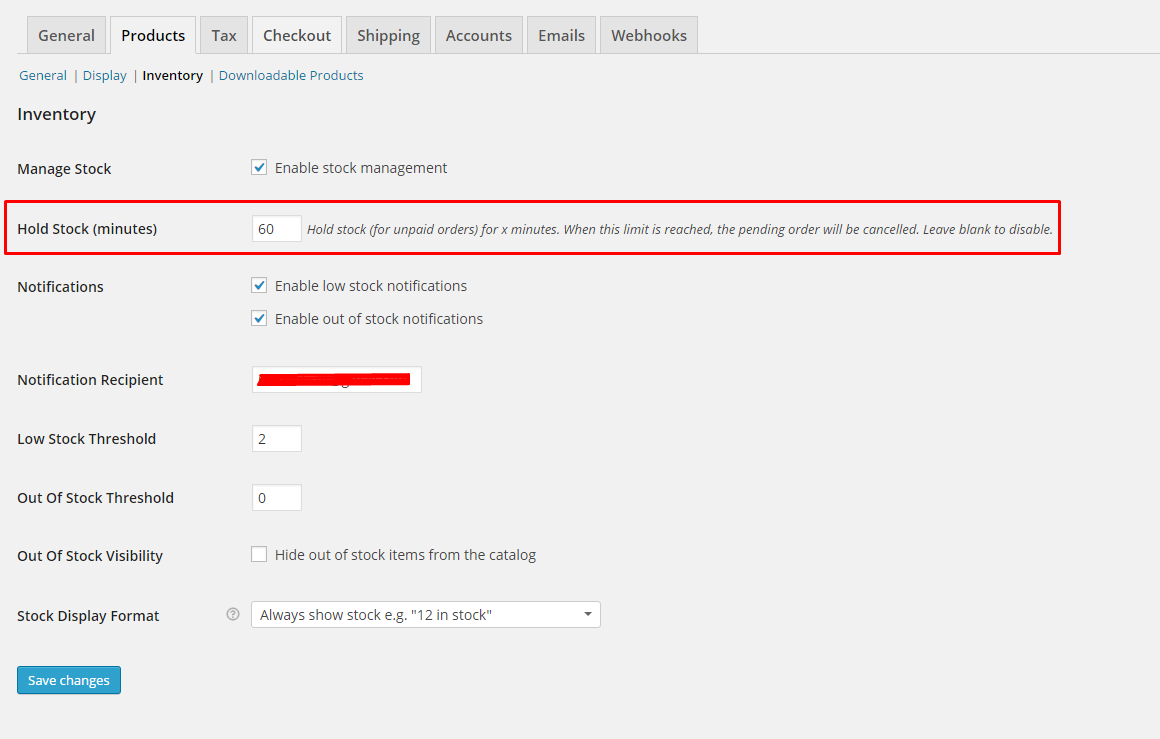The height and width of the screenshot is (739, 1160).
Task: Go to the Display sub-section link
Action: [x=105, y=76]
